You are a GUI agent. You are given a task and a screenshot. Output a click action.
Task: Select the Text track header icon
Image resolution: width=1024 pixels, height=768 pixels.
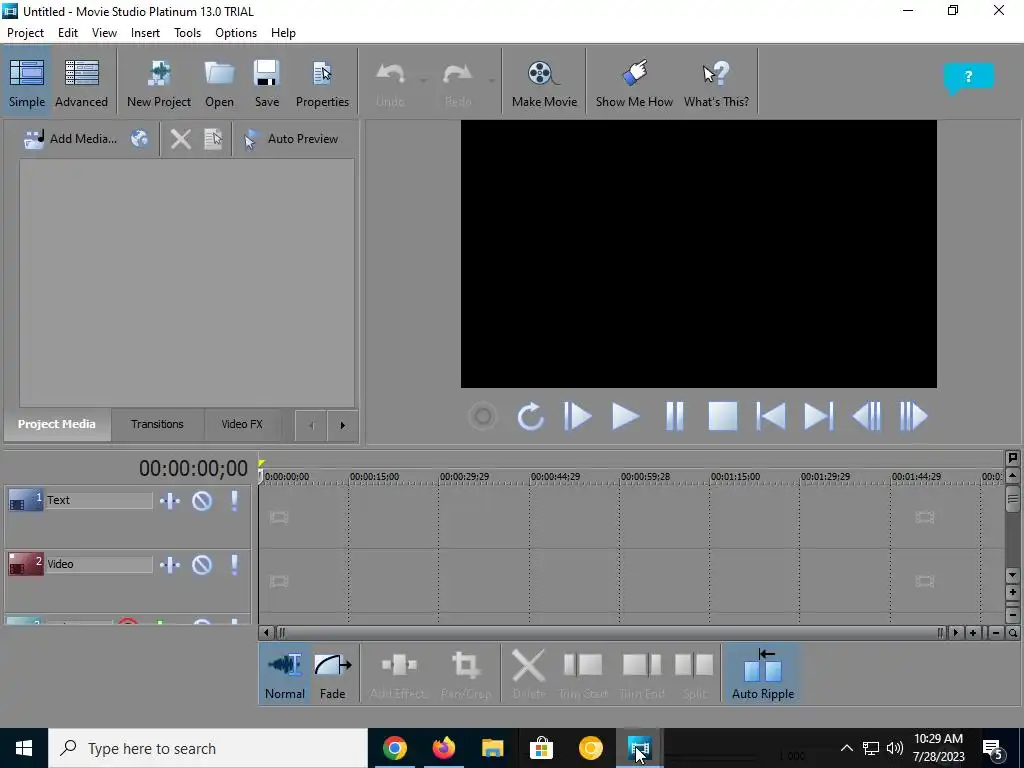pyautogui.click(x=25, y=501)
